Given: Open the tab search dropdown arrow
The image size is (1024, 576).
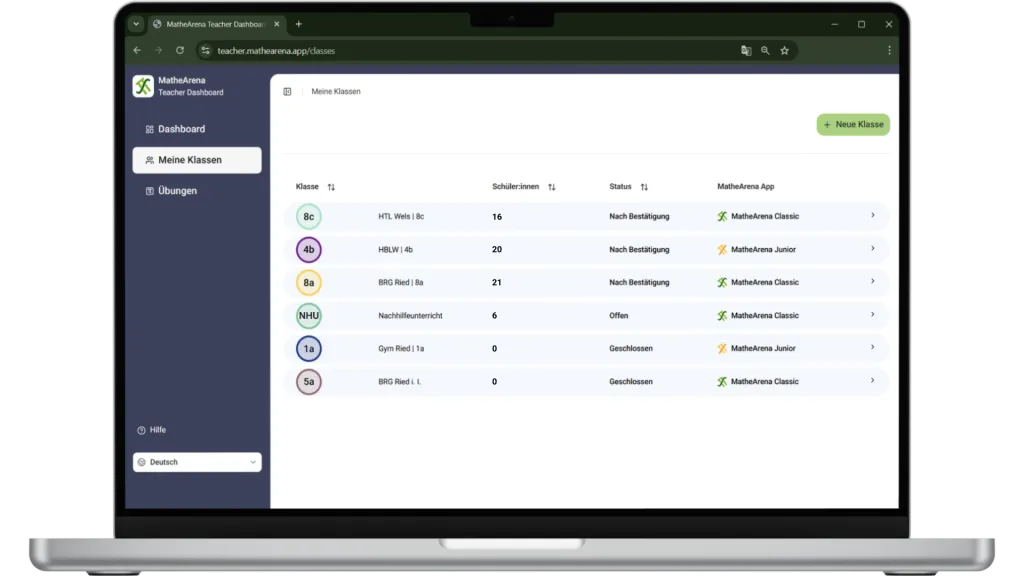Looking at the screenshot, I should coord(136,24).
